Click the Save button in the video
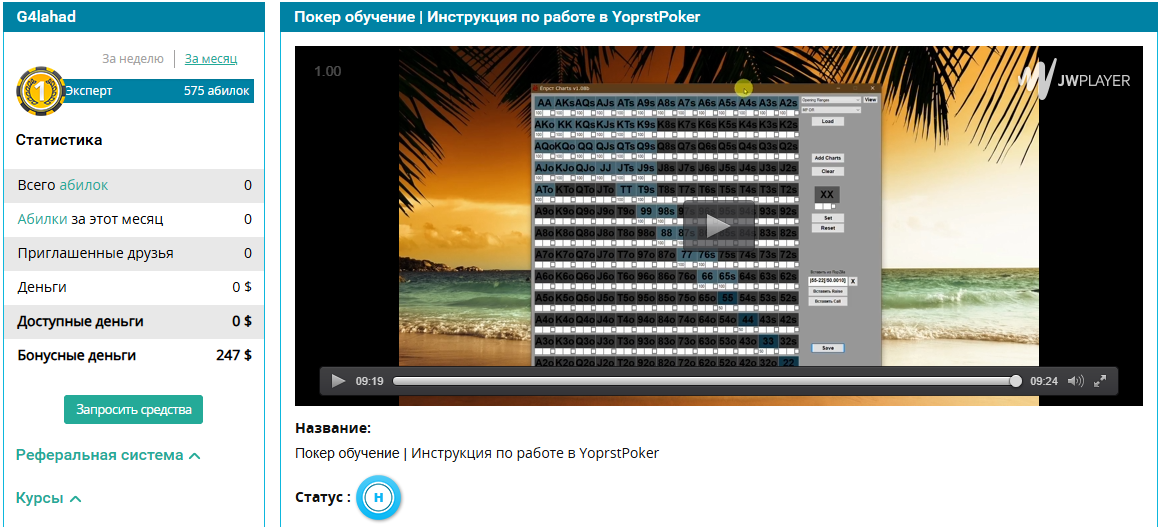 coord(828,348)
